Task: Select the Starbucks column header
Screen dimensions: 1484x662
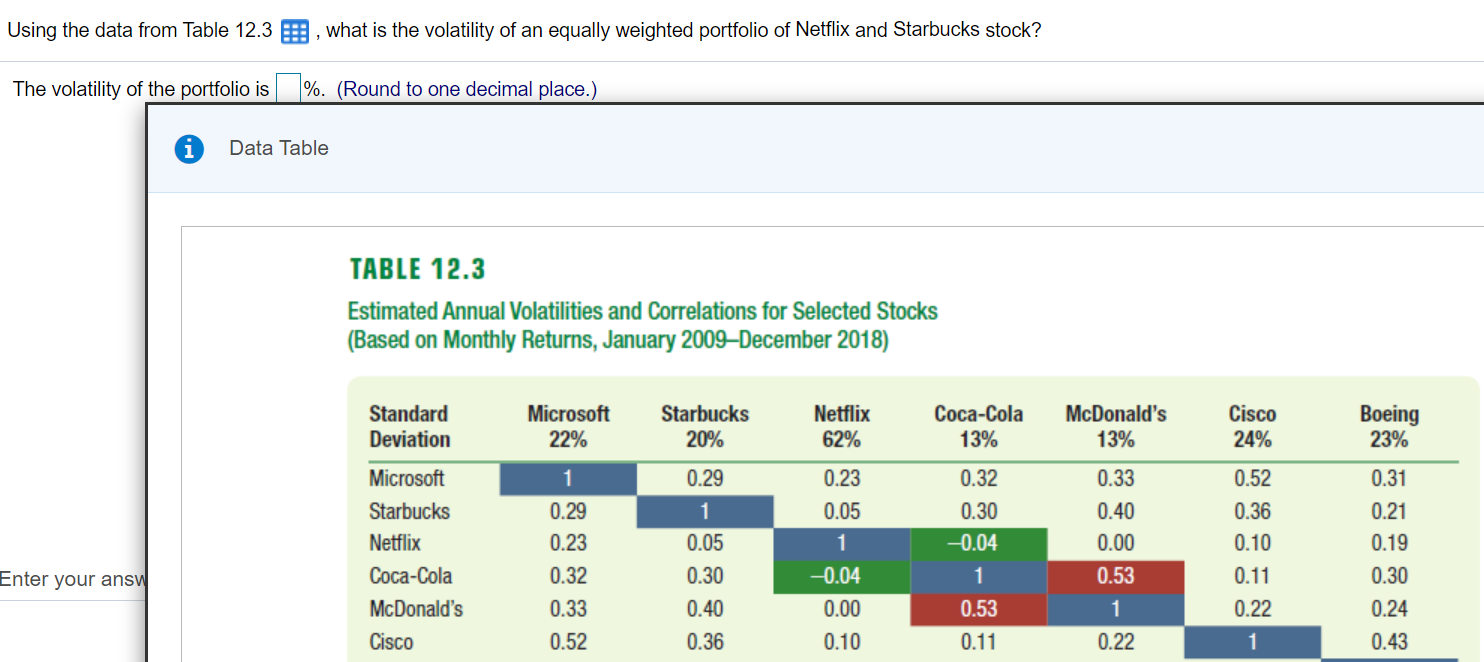Action: click(x=704, y=413)
